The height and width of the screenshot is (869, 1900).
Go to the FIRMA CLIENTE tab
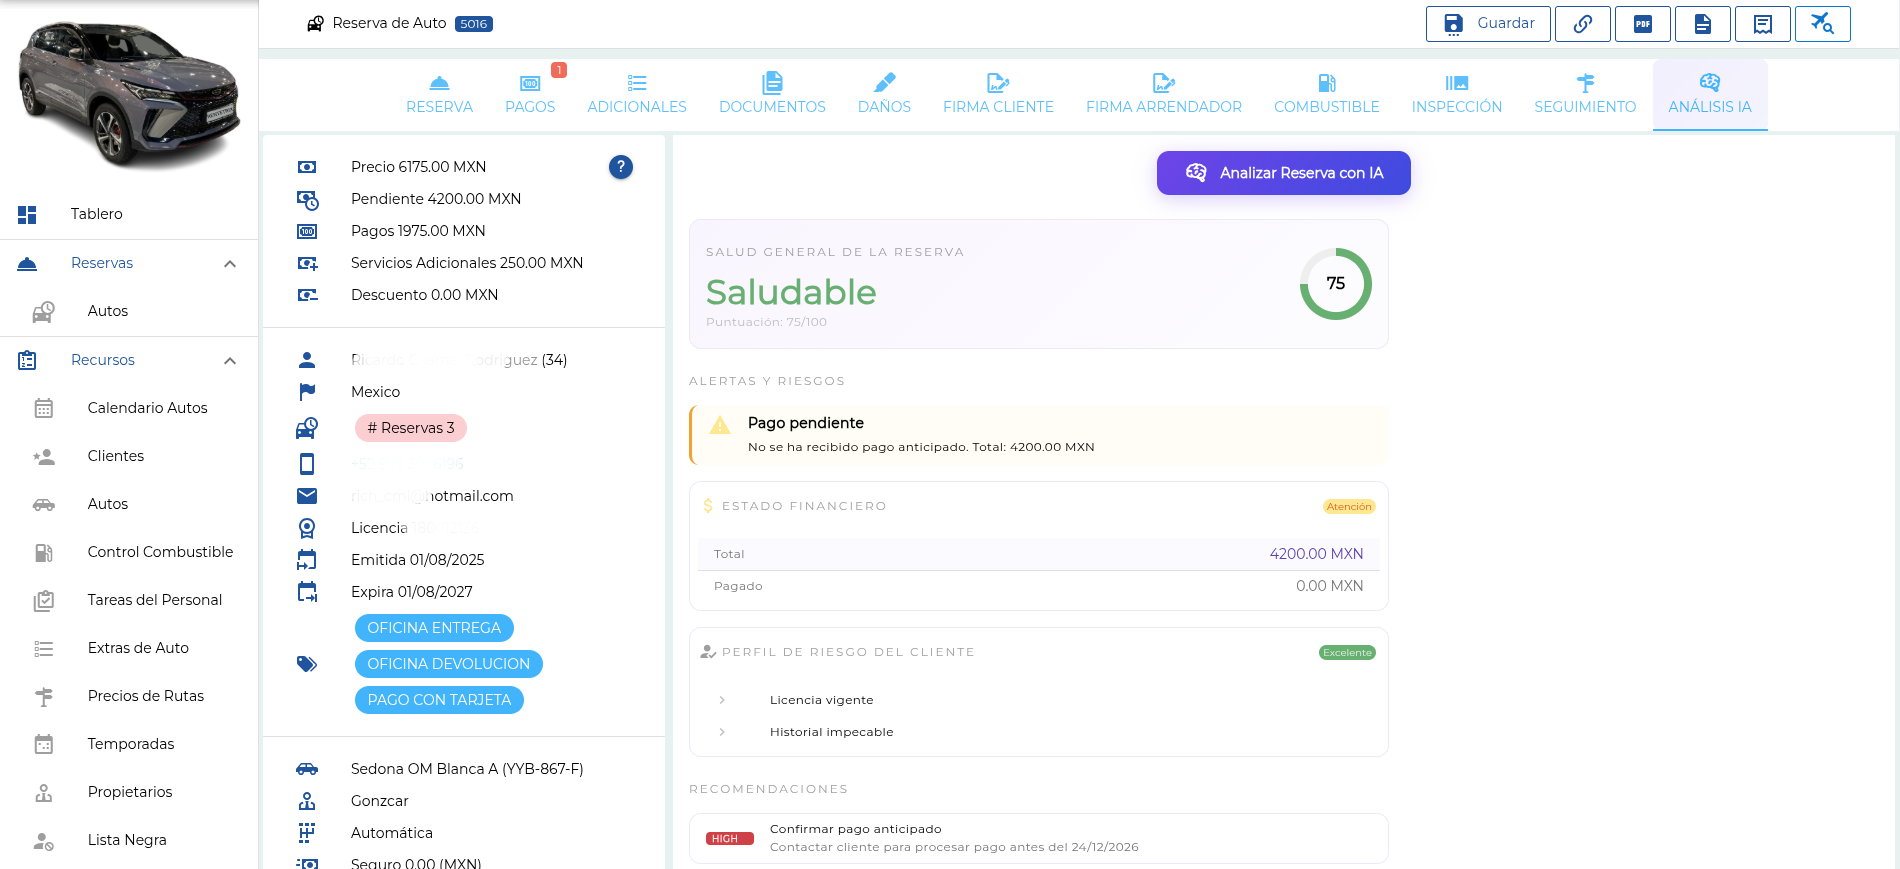click(998, 94)
